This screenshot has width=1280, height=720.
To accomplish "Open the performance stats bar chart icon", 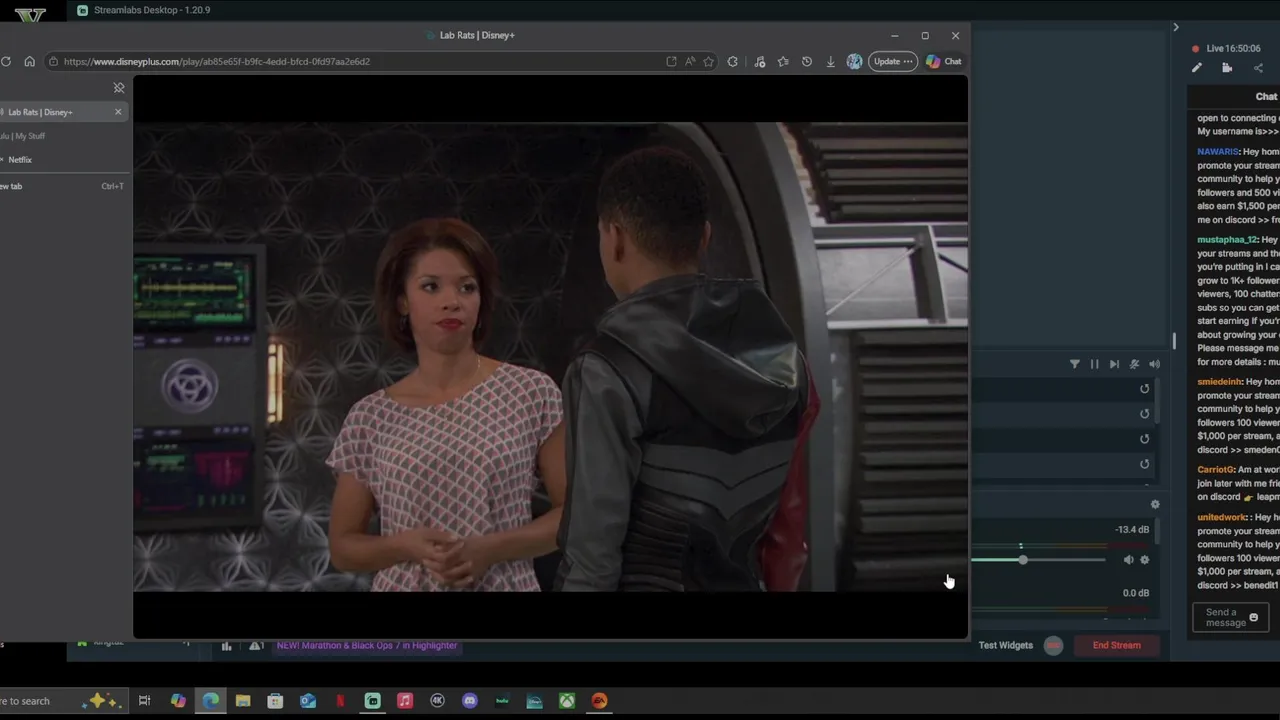I will click(227, 646).
